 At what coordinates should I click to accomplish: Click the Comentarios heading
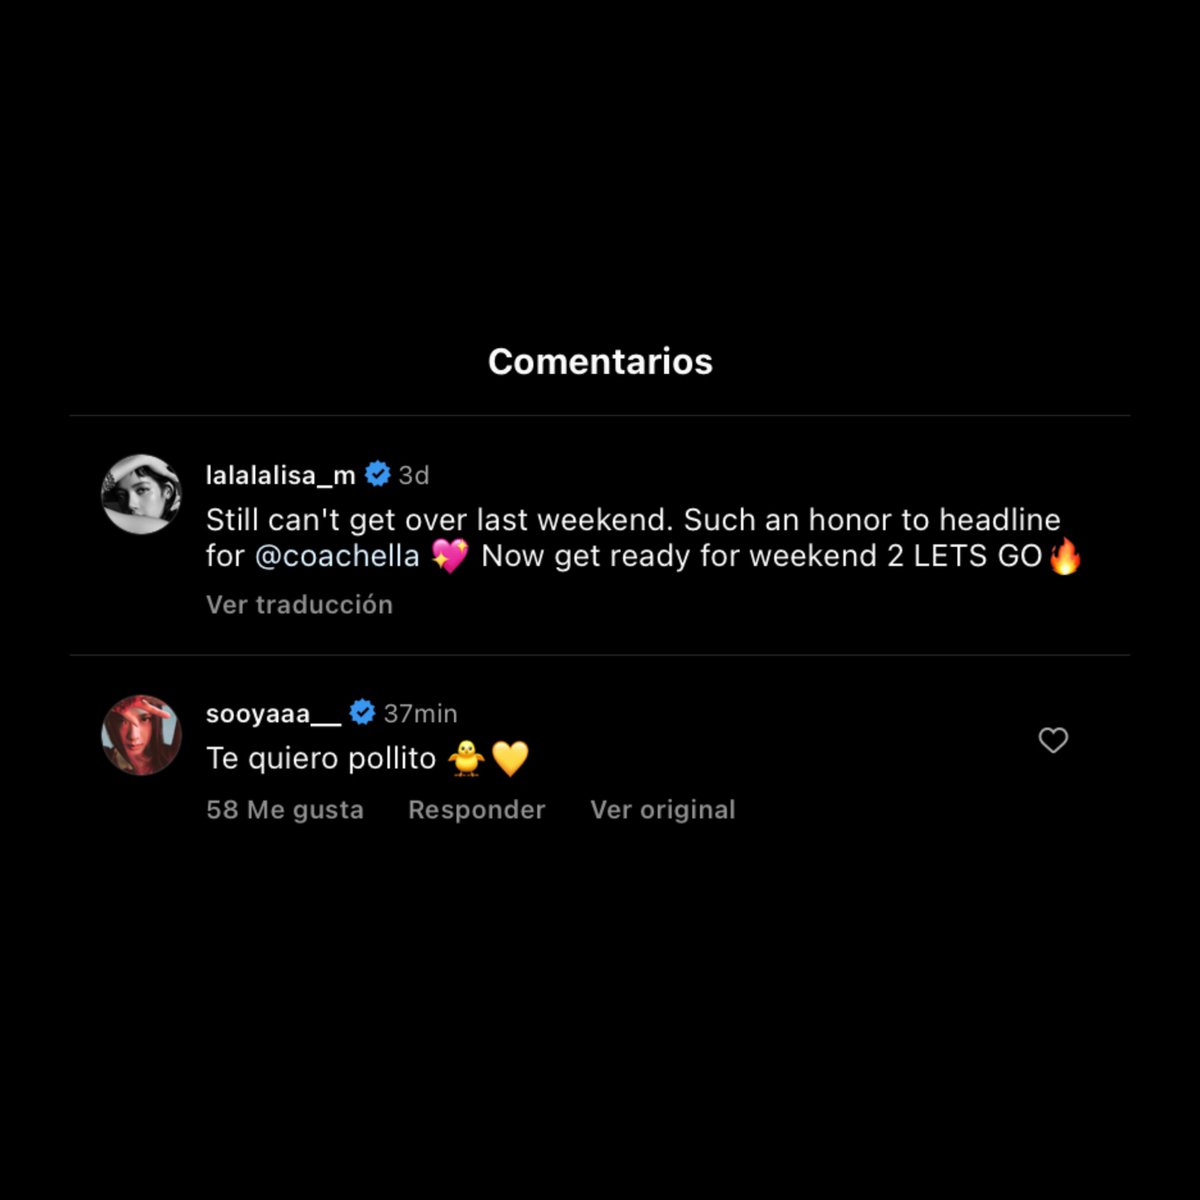(600, 361)
